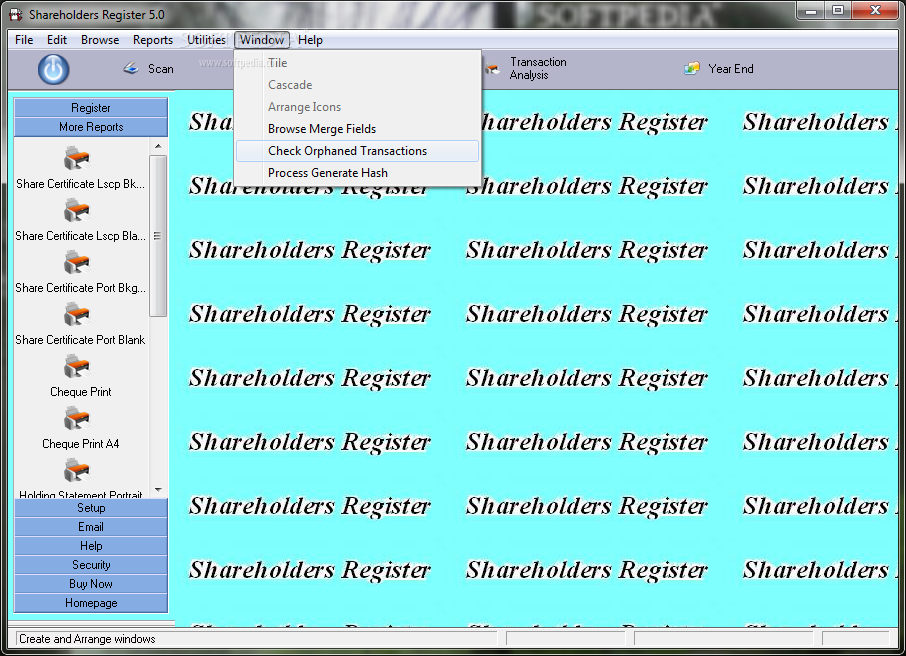Open the Utilities menu
906x656 pixels.
[206, 40]
